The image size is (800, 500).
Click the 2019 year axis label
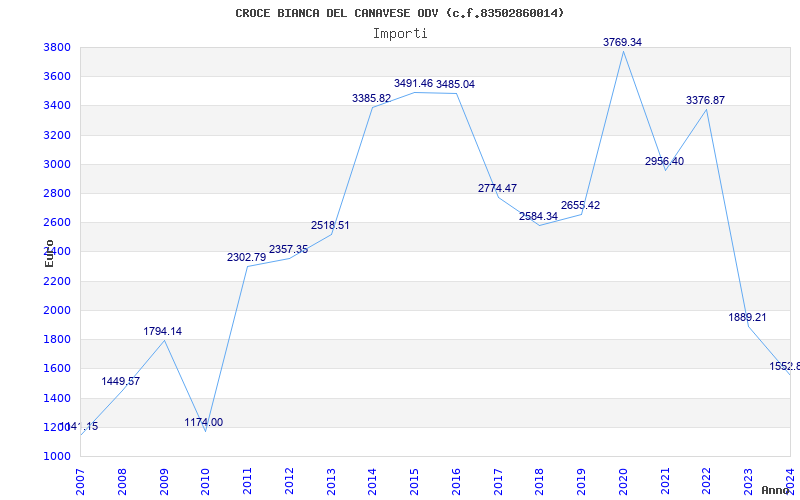[x=582, y=482]
